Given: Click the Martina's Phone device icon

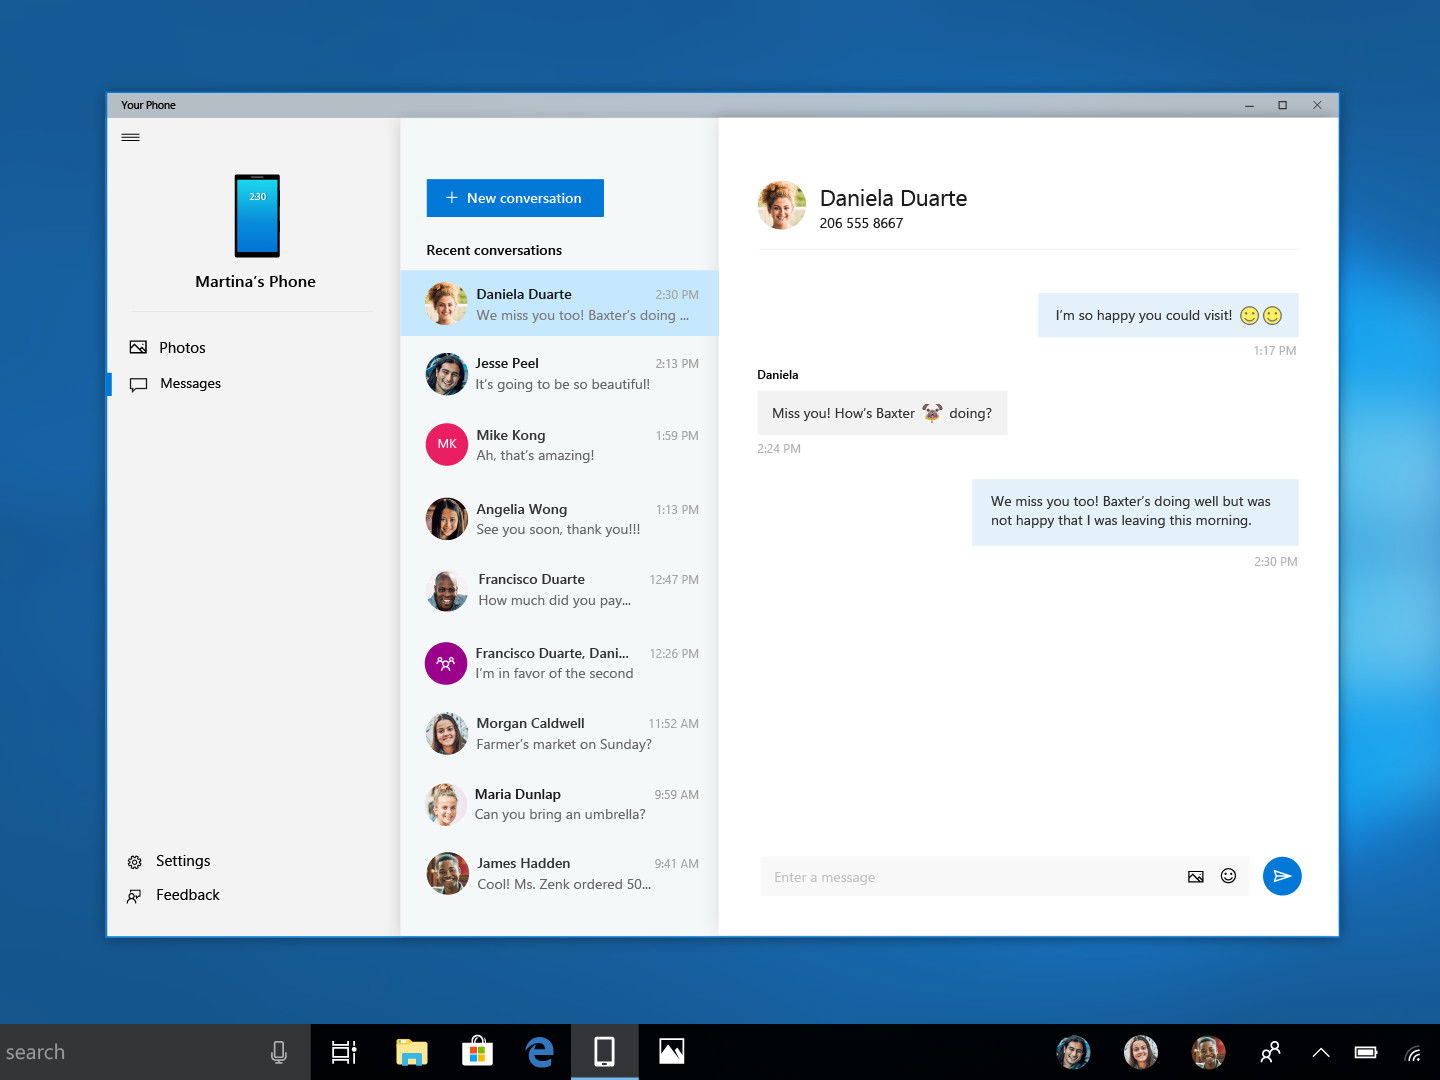Looking at the screenshot, I should click(257, 216).
